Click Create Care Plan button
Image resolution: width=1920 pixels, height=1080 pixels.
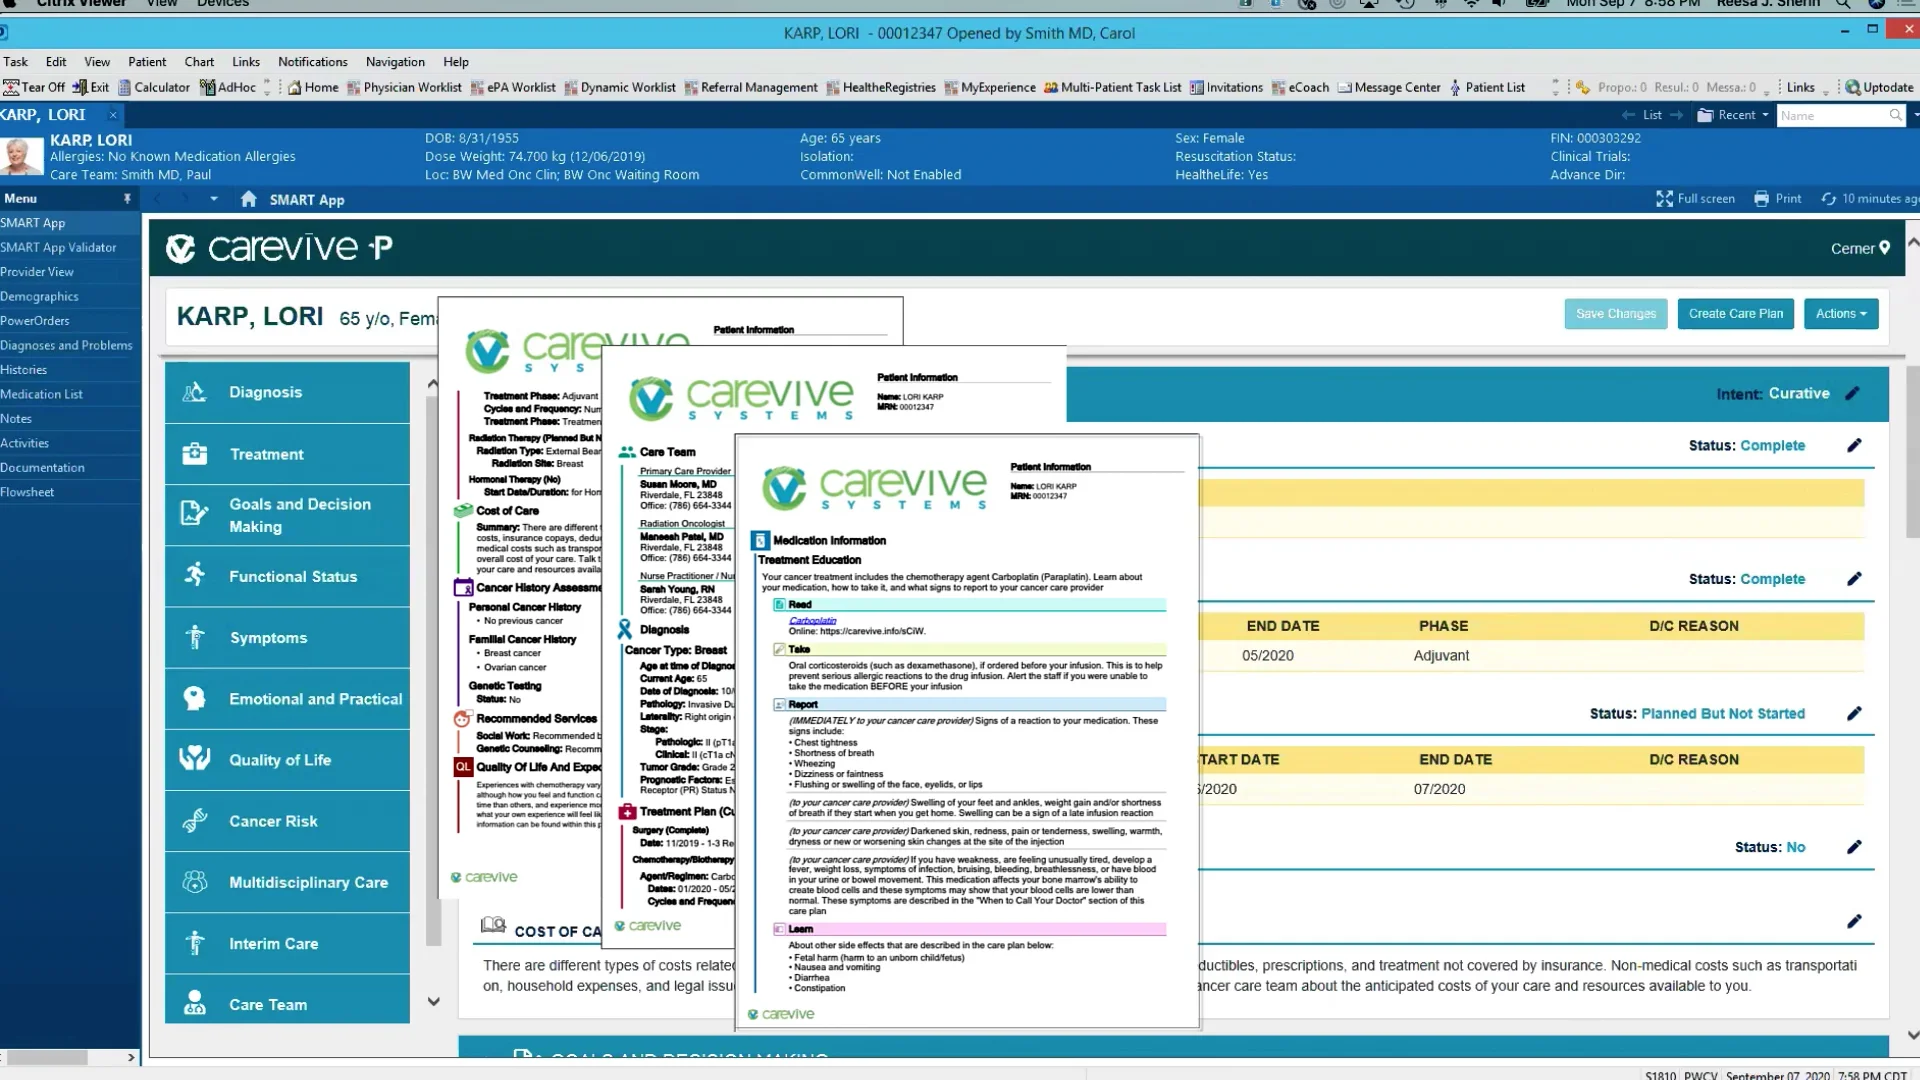click(1735, 314)
